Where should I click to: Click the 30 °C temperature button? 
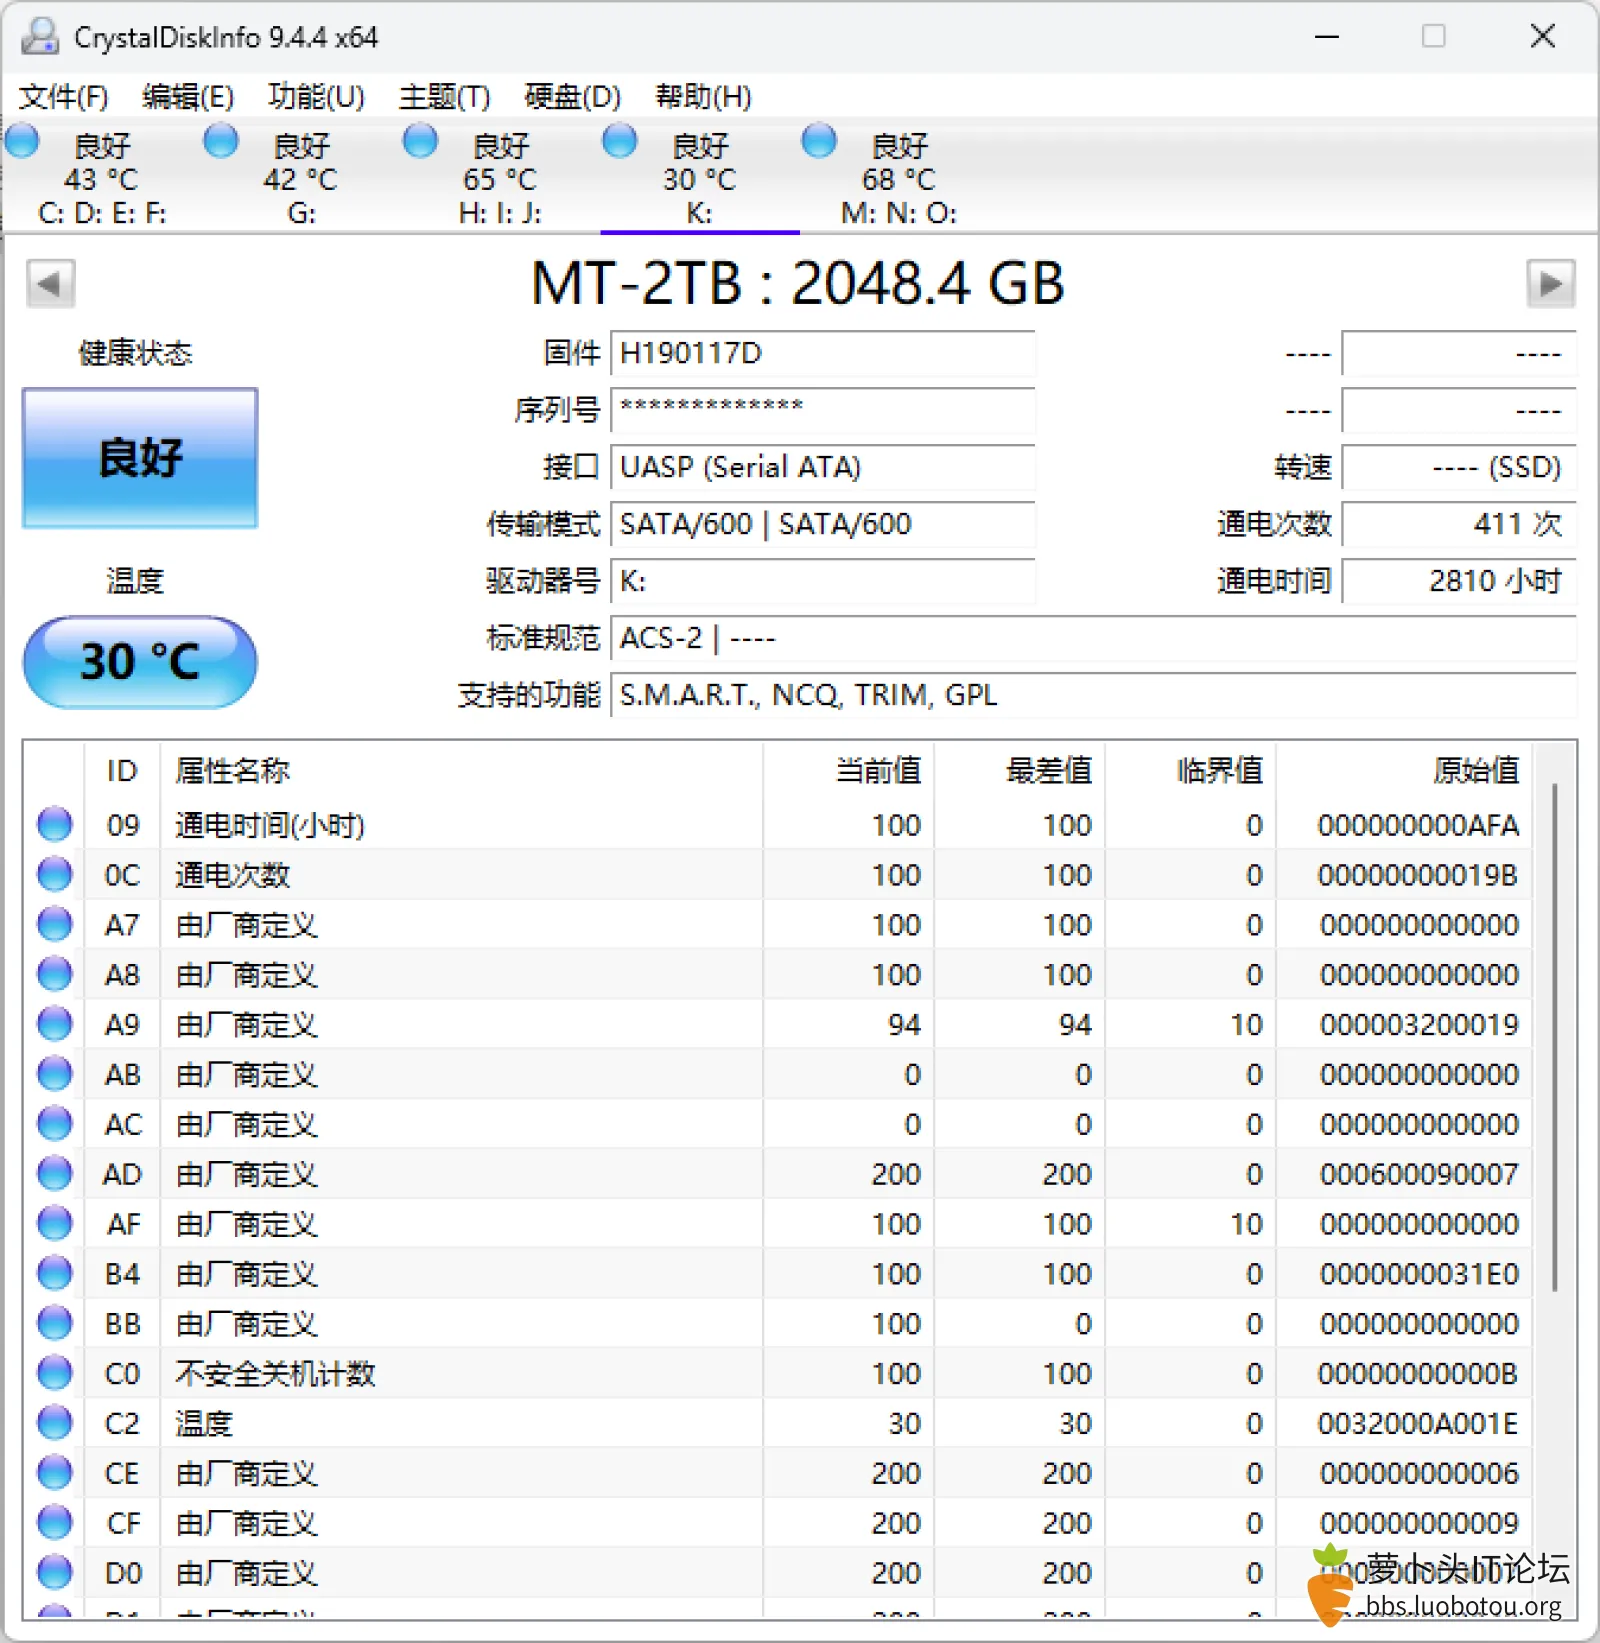[x=140, y=662]
